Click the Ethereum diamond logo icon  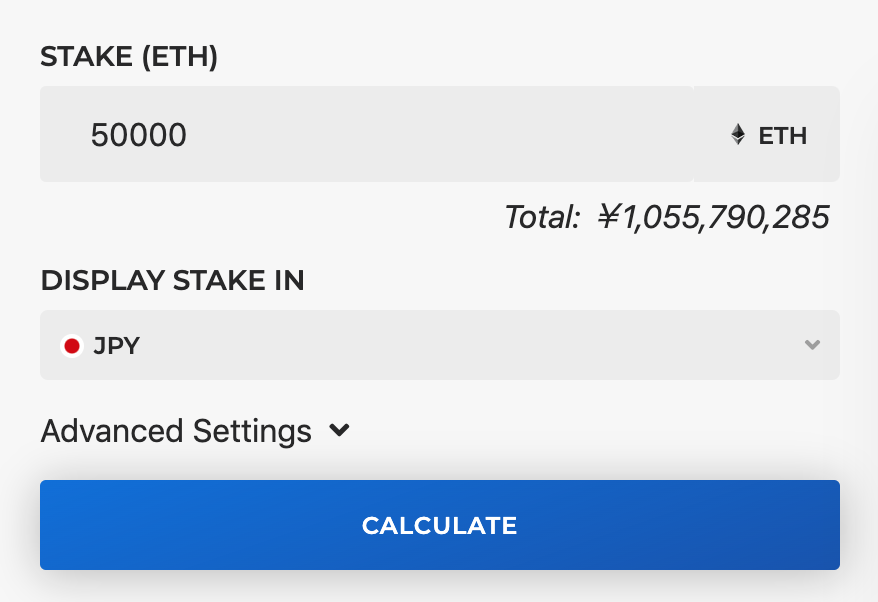point(738,134)
